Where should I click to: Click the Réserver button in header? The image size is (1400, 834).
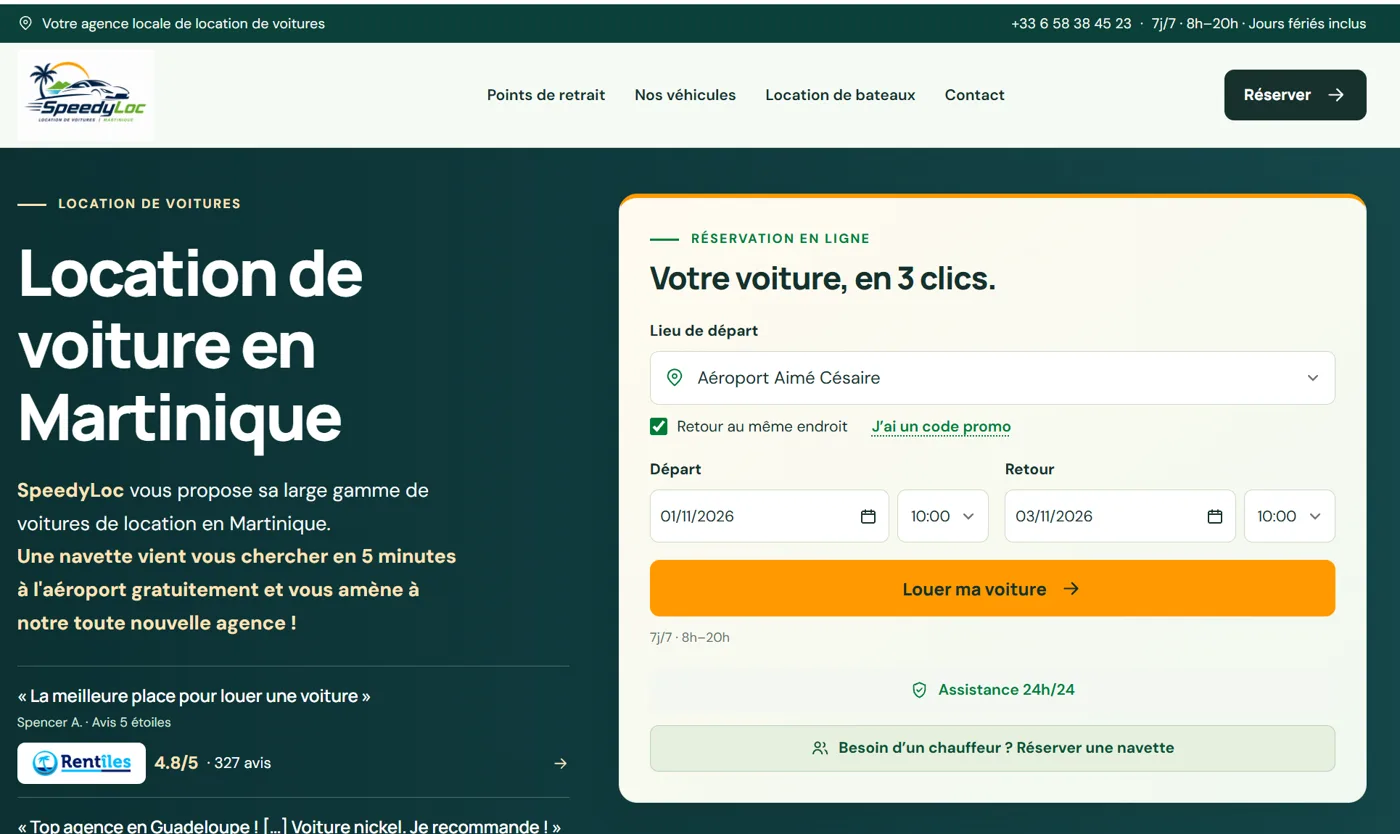pos(1295,95)
